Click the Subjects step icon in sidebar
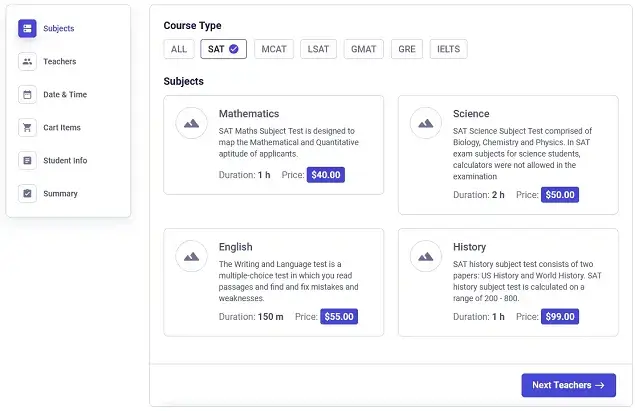 27,28
